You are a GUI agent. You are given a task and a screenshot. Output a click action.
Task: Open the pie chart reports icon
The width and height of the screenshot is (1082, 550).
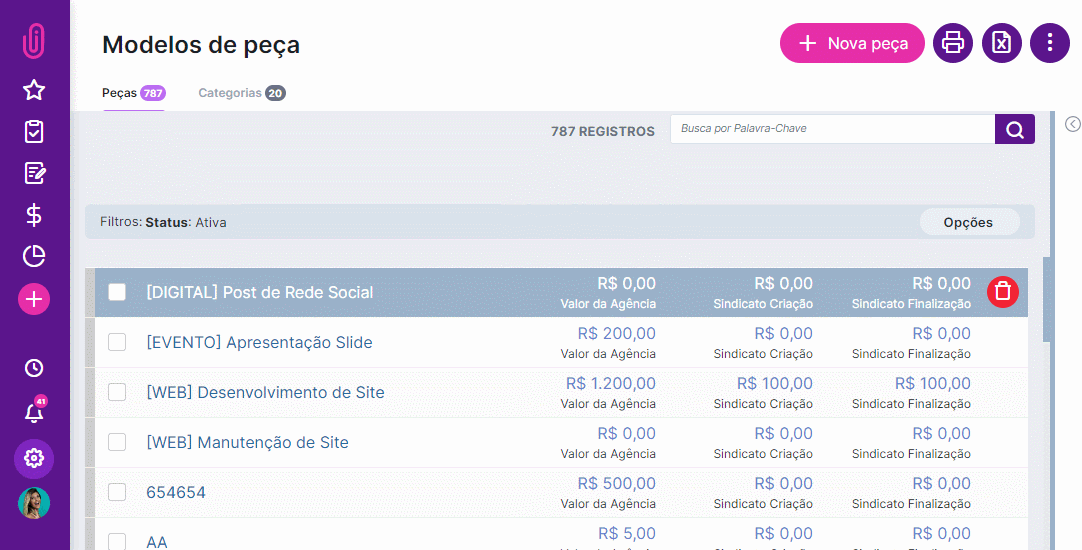pyautogui.click(x=34, y=256)
